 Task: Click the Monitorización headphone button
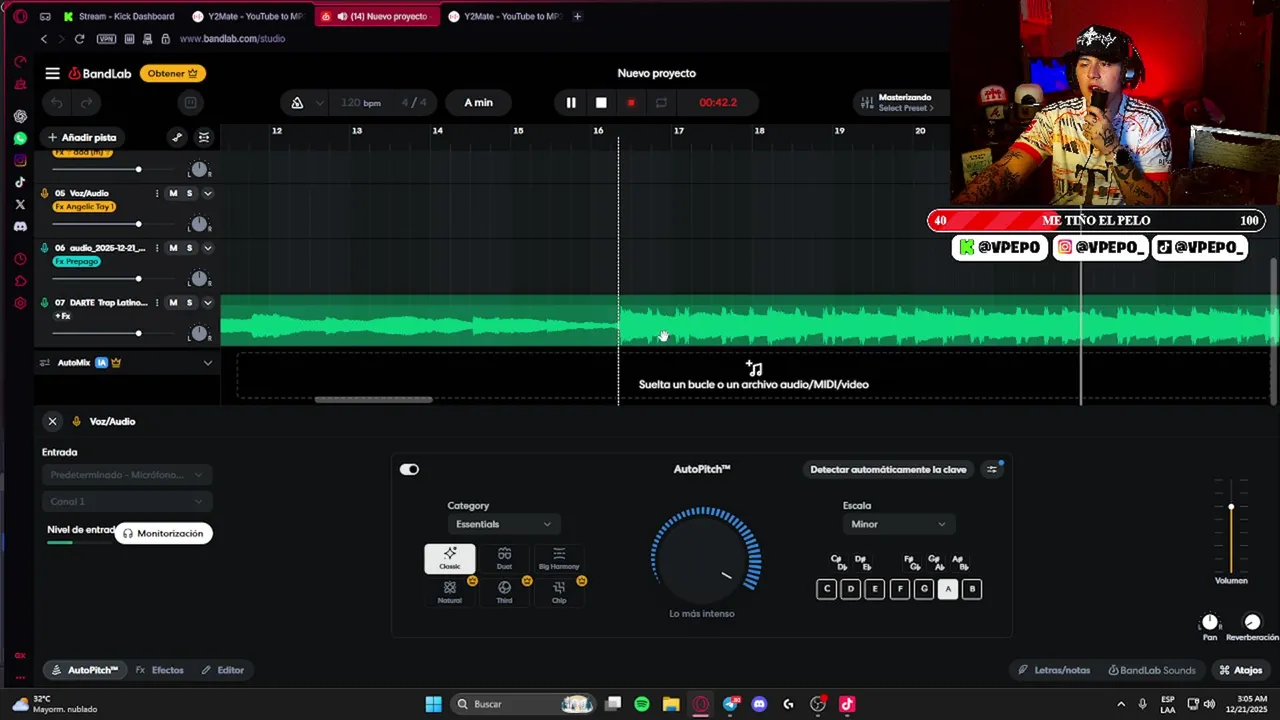163,533
